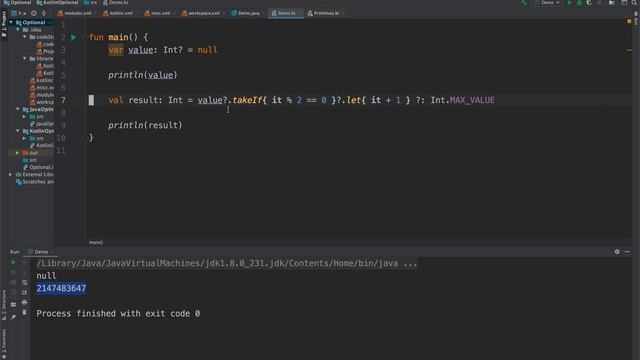Screen dimensions: 640x360
Task: Toggle the Structure tool window stripe button
Action: click(x=4, y=305)
